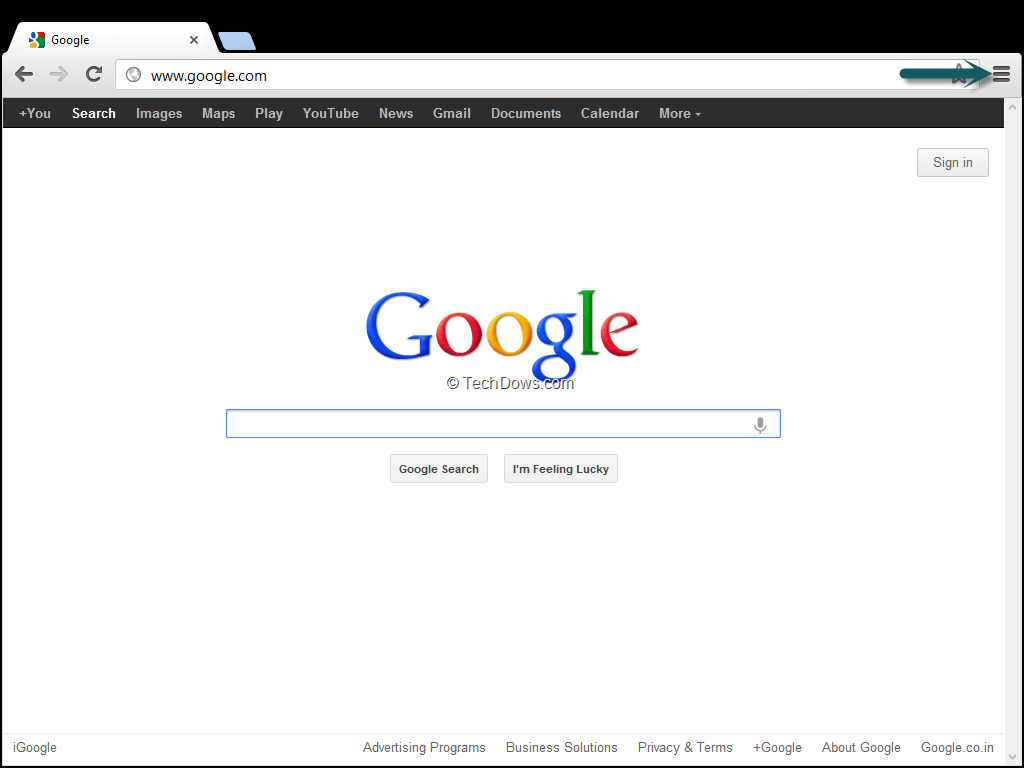This screenshot has height=768, width=1024.
Task: Open Images in Google bar
Action: (x=159, y=114)
